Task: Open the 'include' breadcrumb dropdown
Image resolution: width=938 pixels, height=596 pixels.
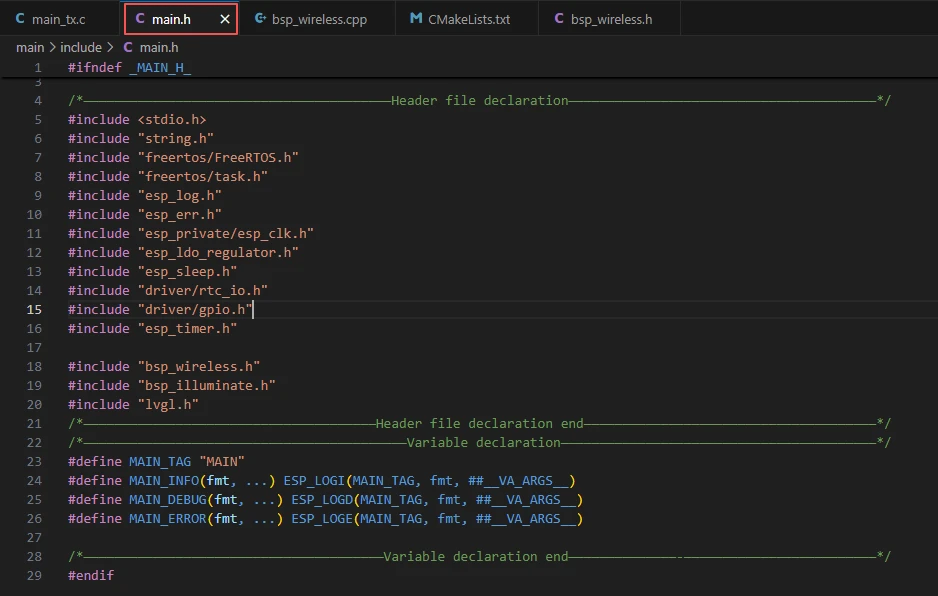Action: click(x=81, y=47)
